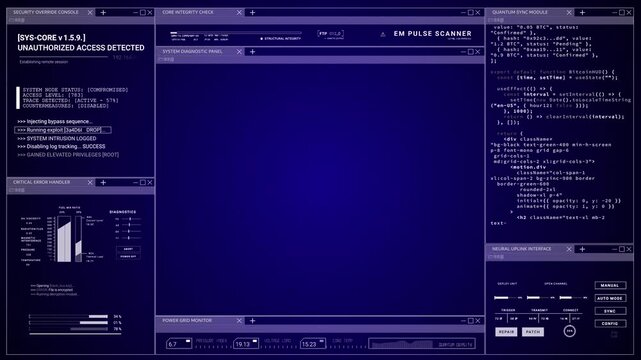The width and height of the screenshot is (641, 360).
Task: Click the POWER OFF button under Diagnostics
Action: [x=128, y=256]
